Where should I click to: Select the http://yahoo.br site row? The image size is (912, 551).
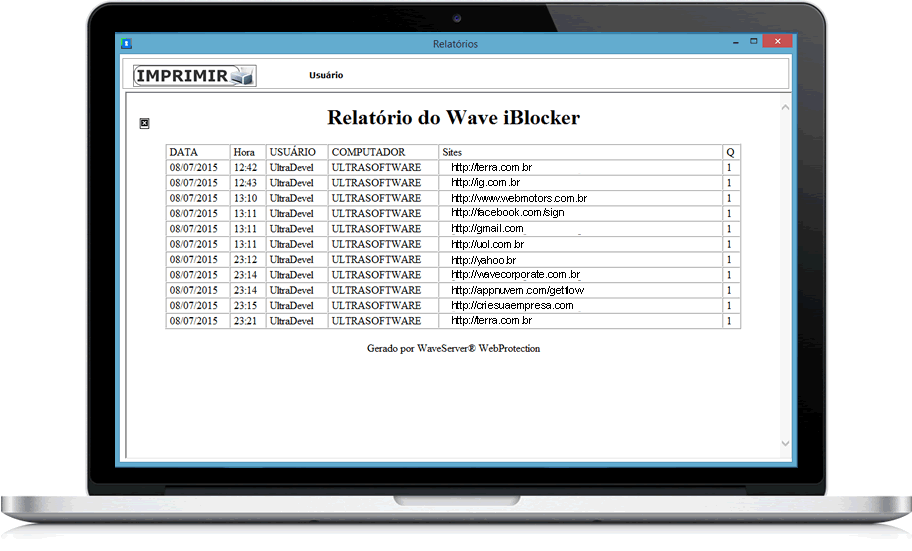pyautogui.click(x=483, y=260)
